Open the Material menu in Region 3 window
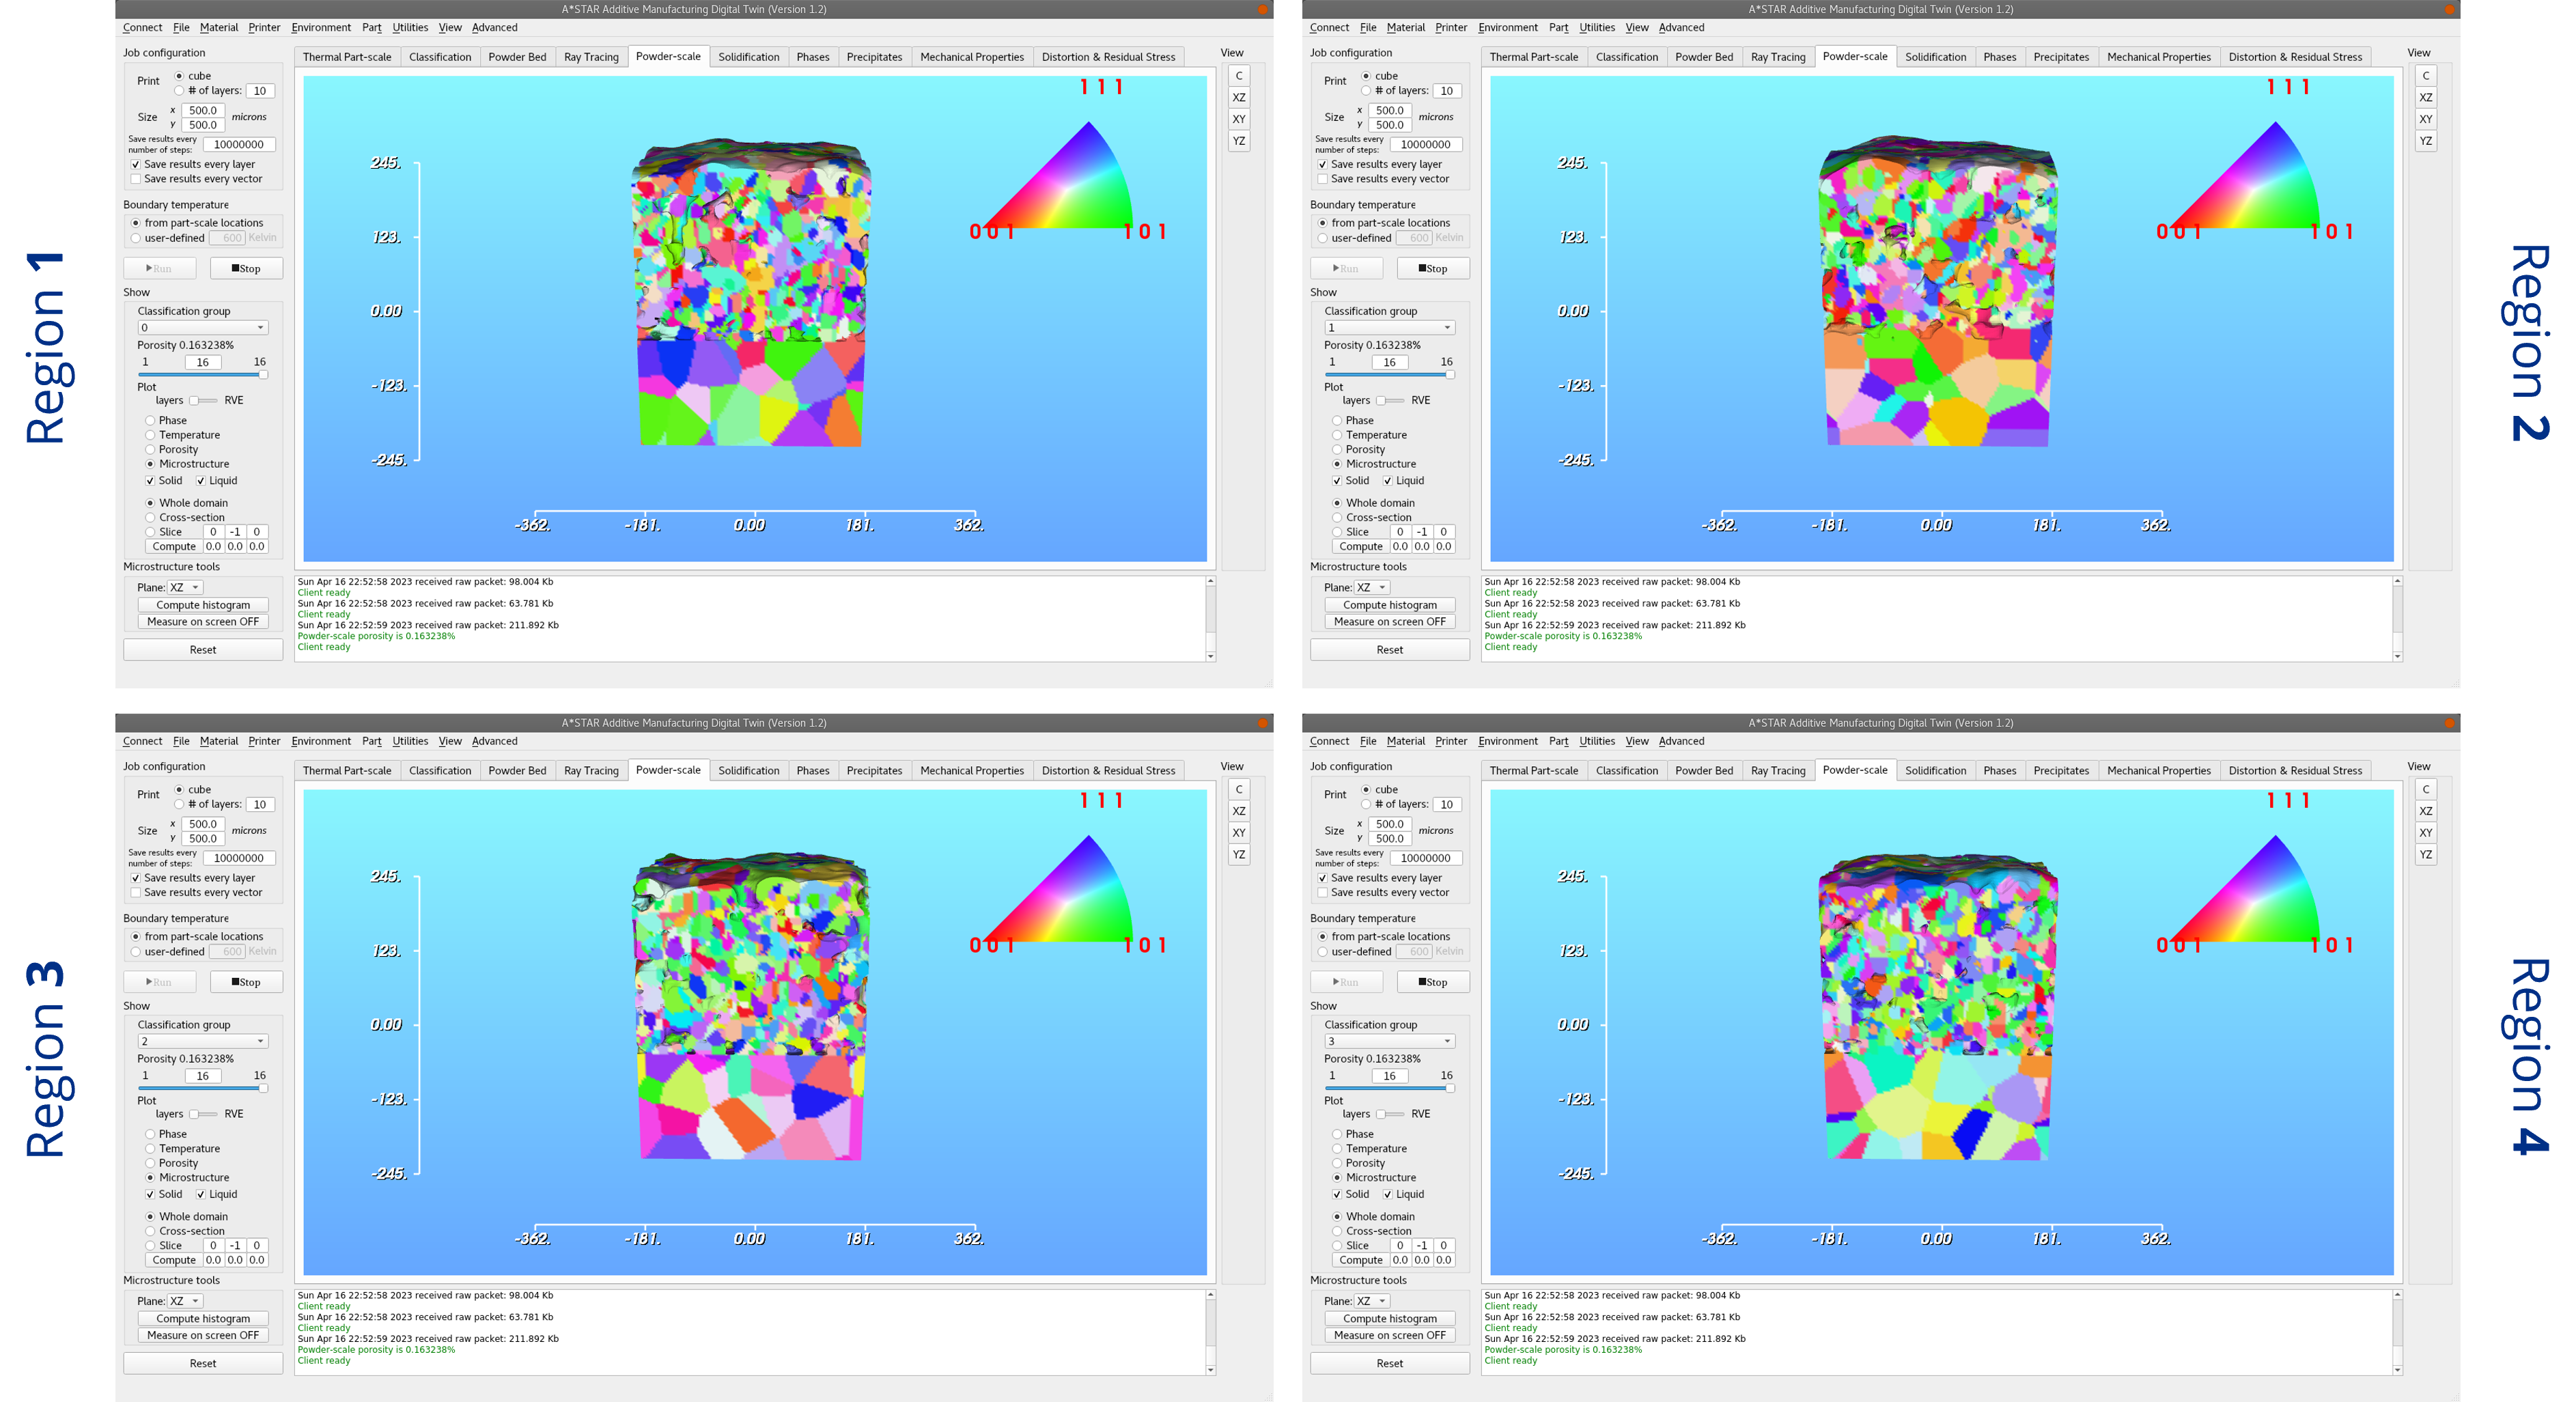 pyautogui.click(x=219, y=742)
